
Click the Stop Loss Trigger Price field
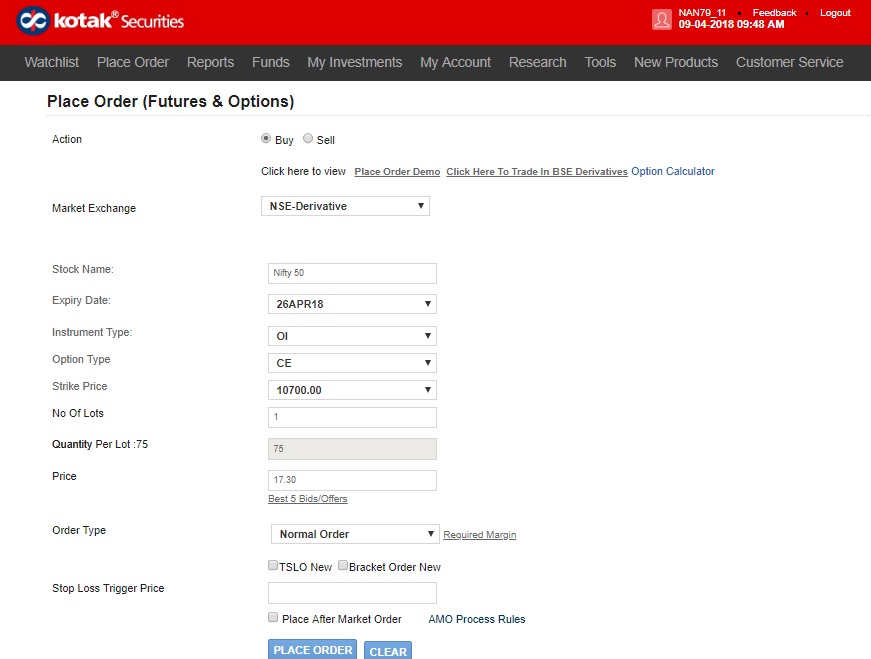pos(352,593)
